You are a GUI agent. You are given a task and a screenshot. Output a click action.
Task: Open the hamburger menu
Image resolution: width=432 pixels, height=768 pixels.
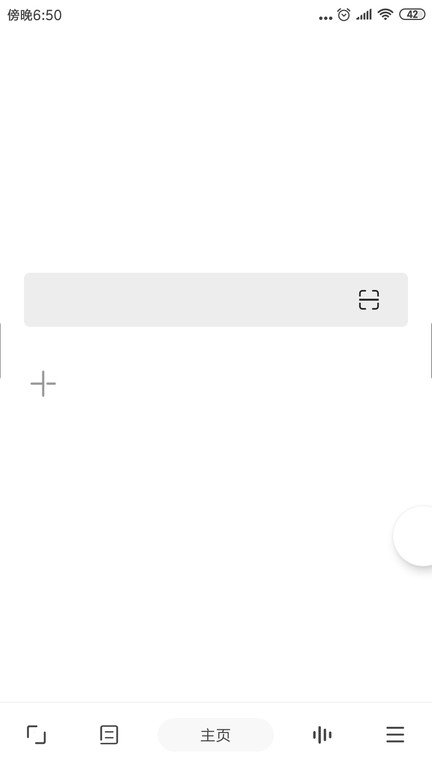point(395,735)
